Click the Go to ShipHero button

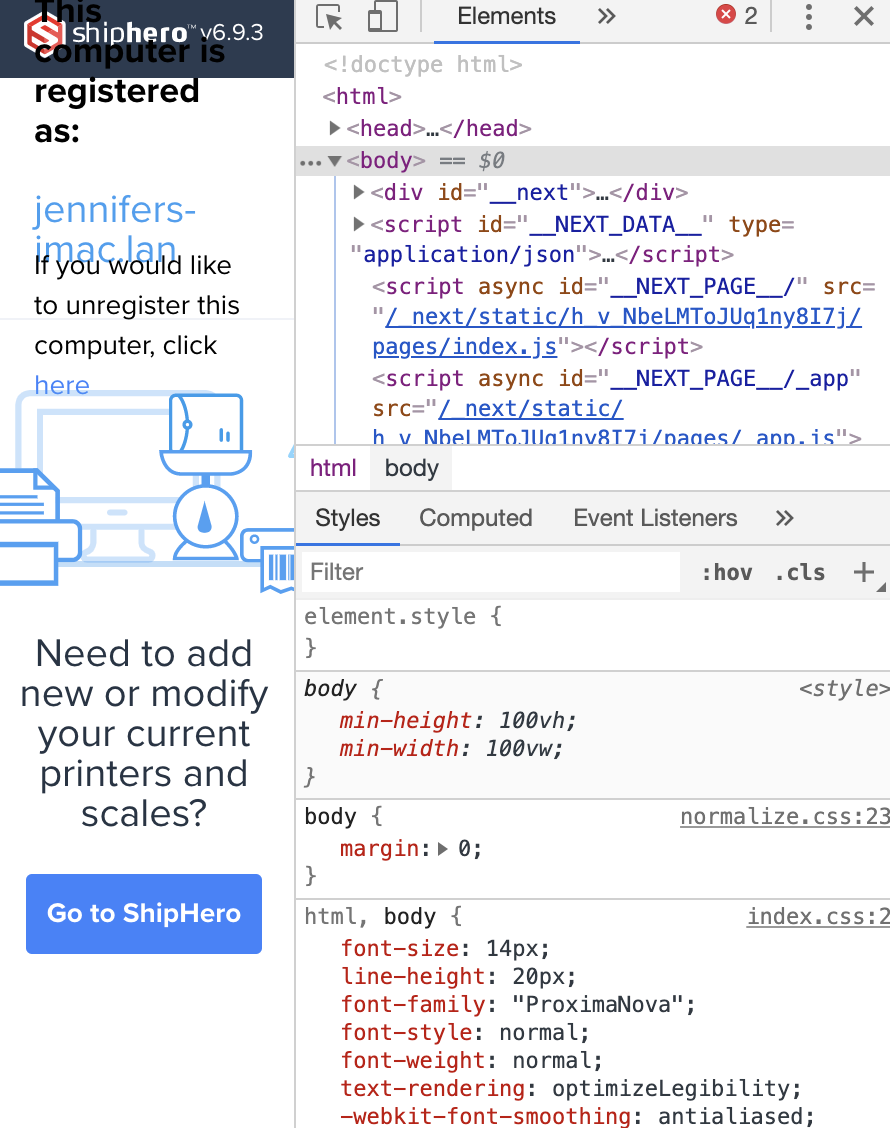pos(144,913)
